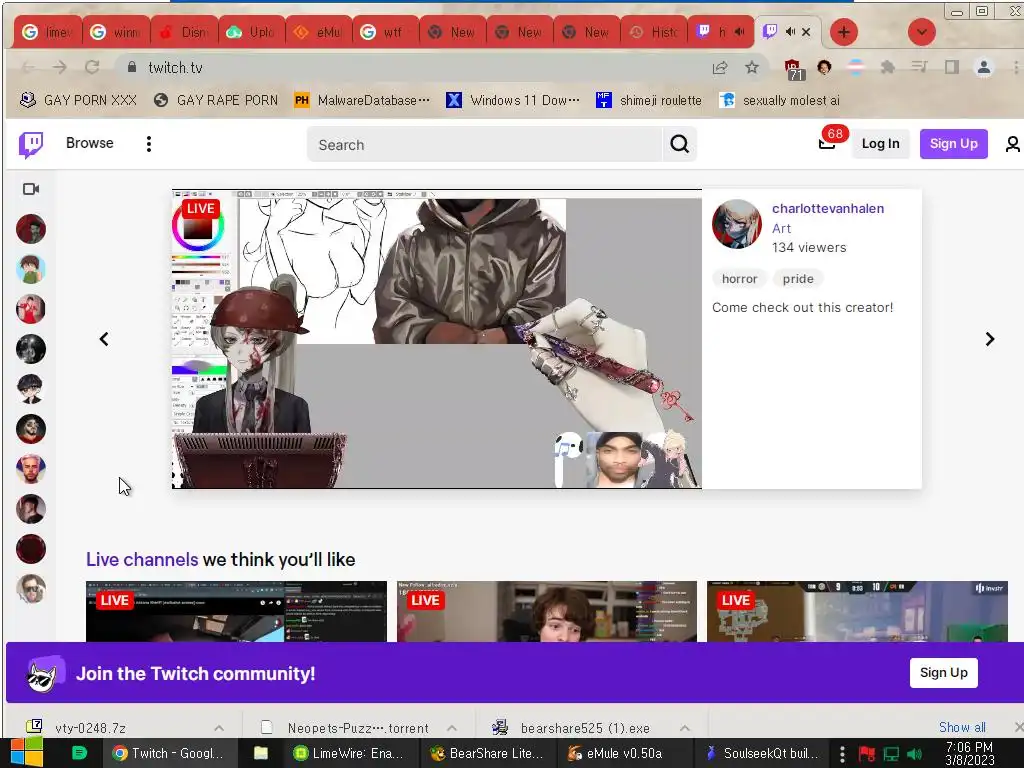
Task: Close the downloads shelf with the X
Action: click(1017, 727)
